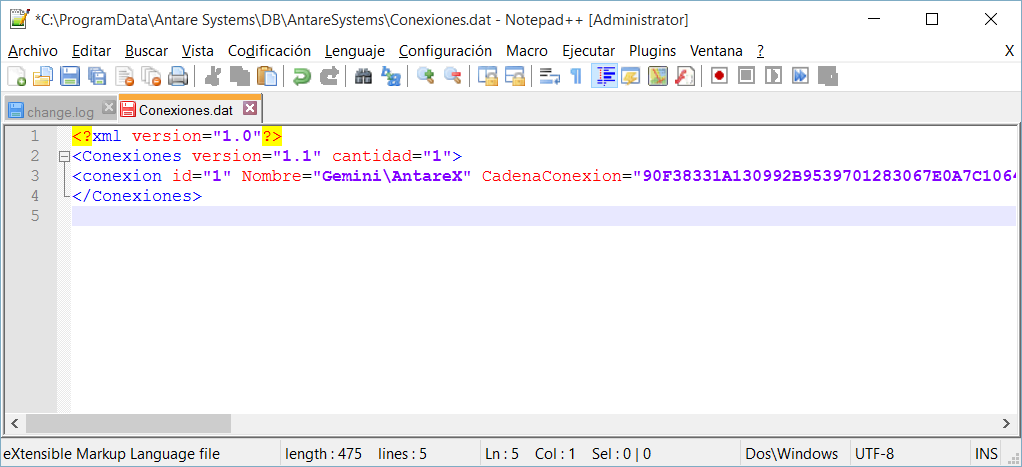Open the Plugins menu
This screenshot has height=467, width=1022.
tap(652, 50)
